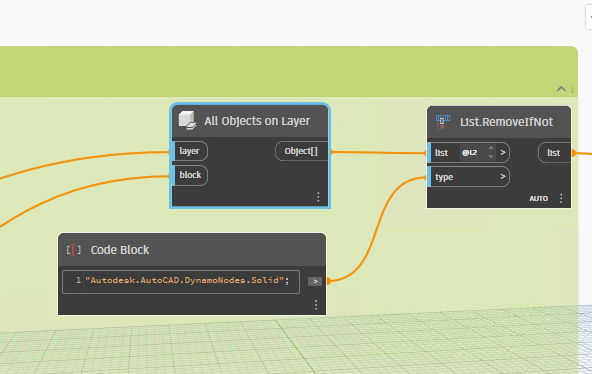592x374 pixels.
Task: Click the type input port
Action: pyautogui.click(x=469, y=177)
